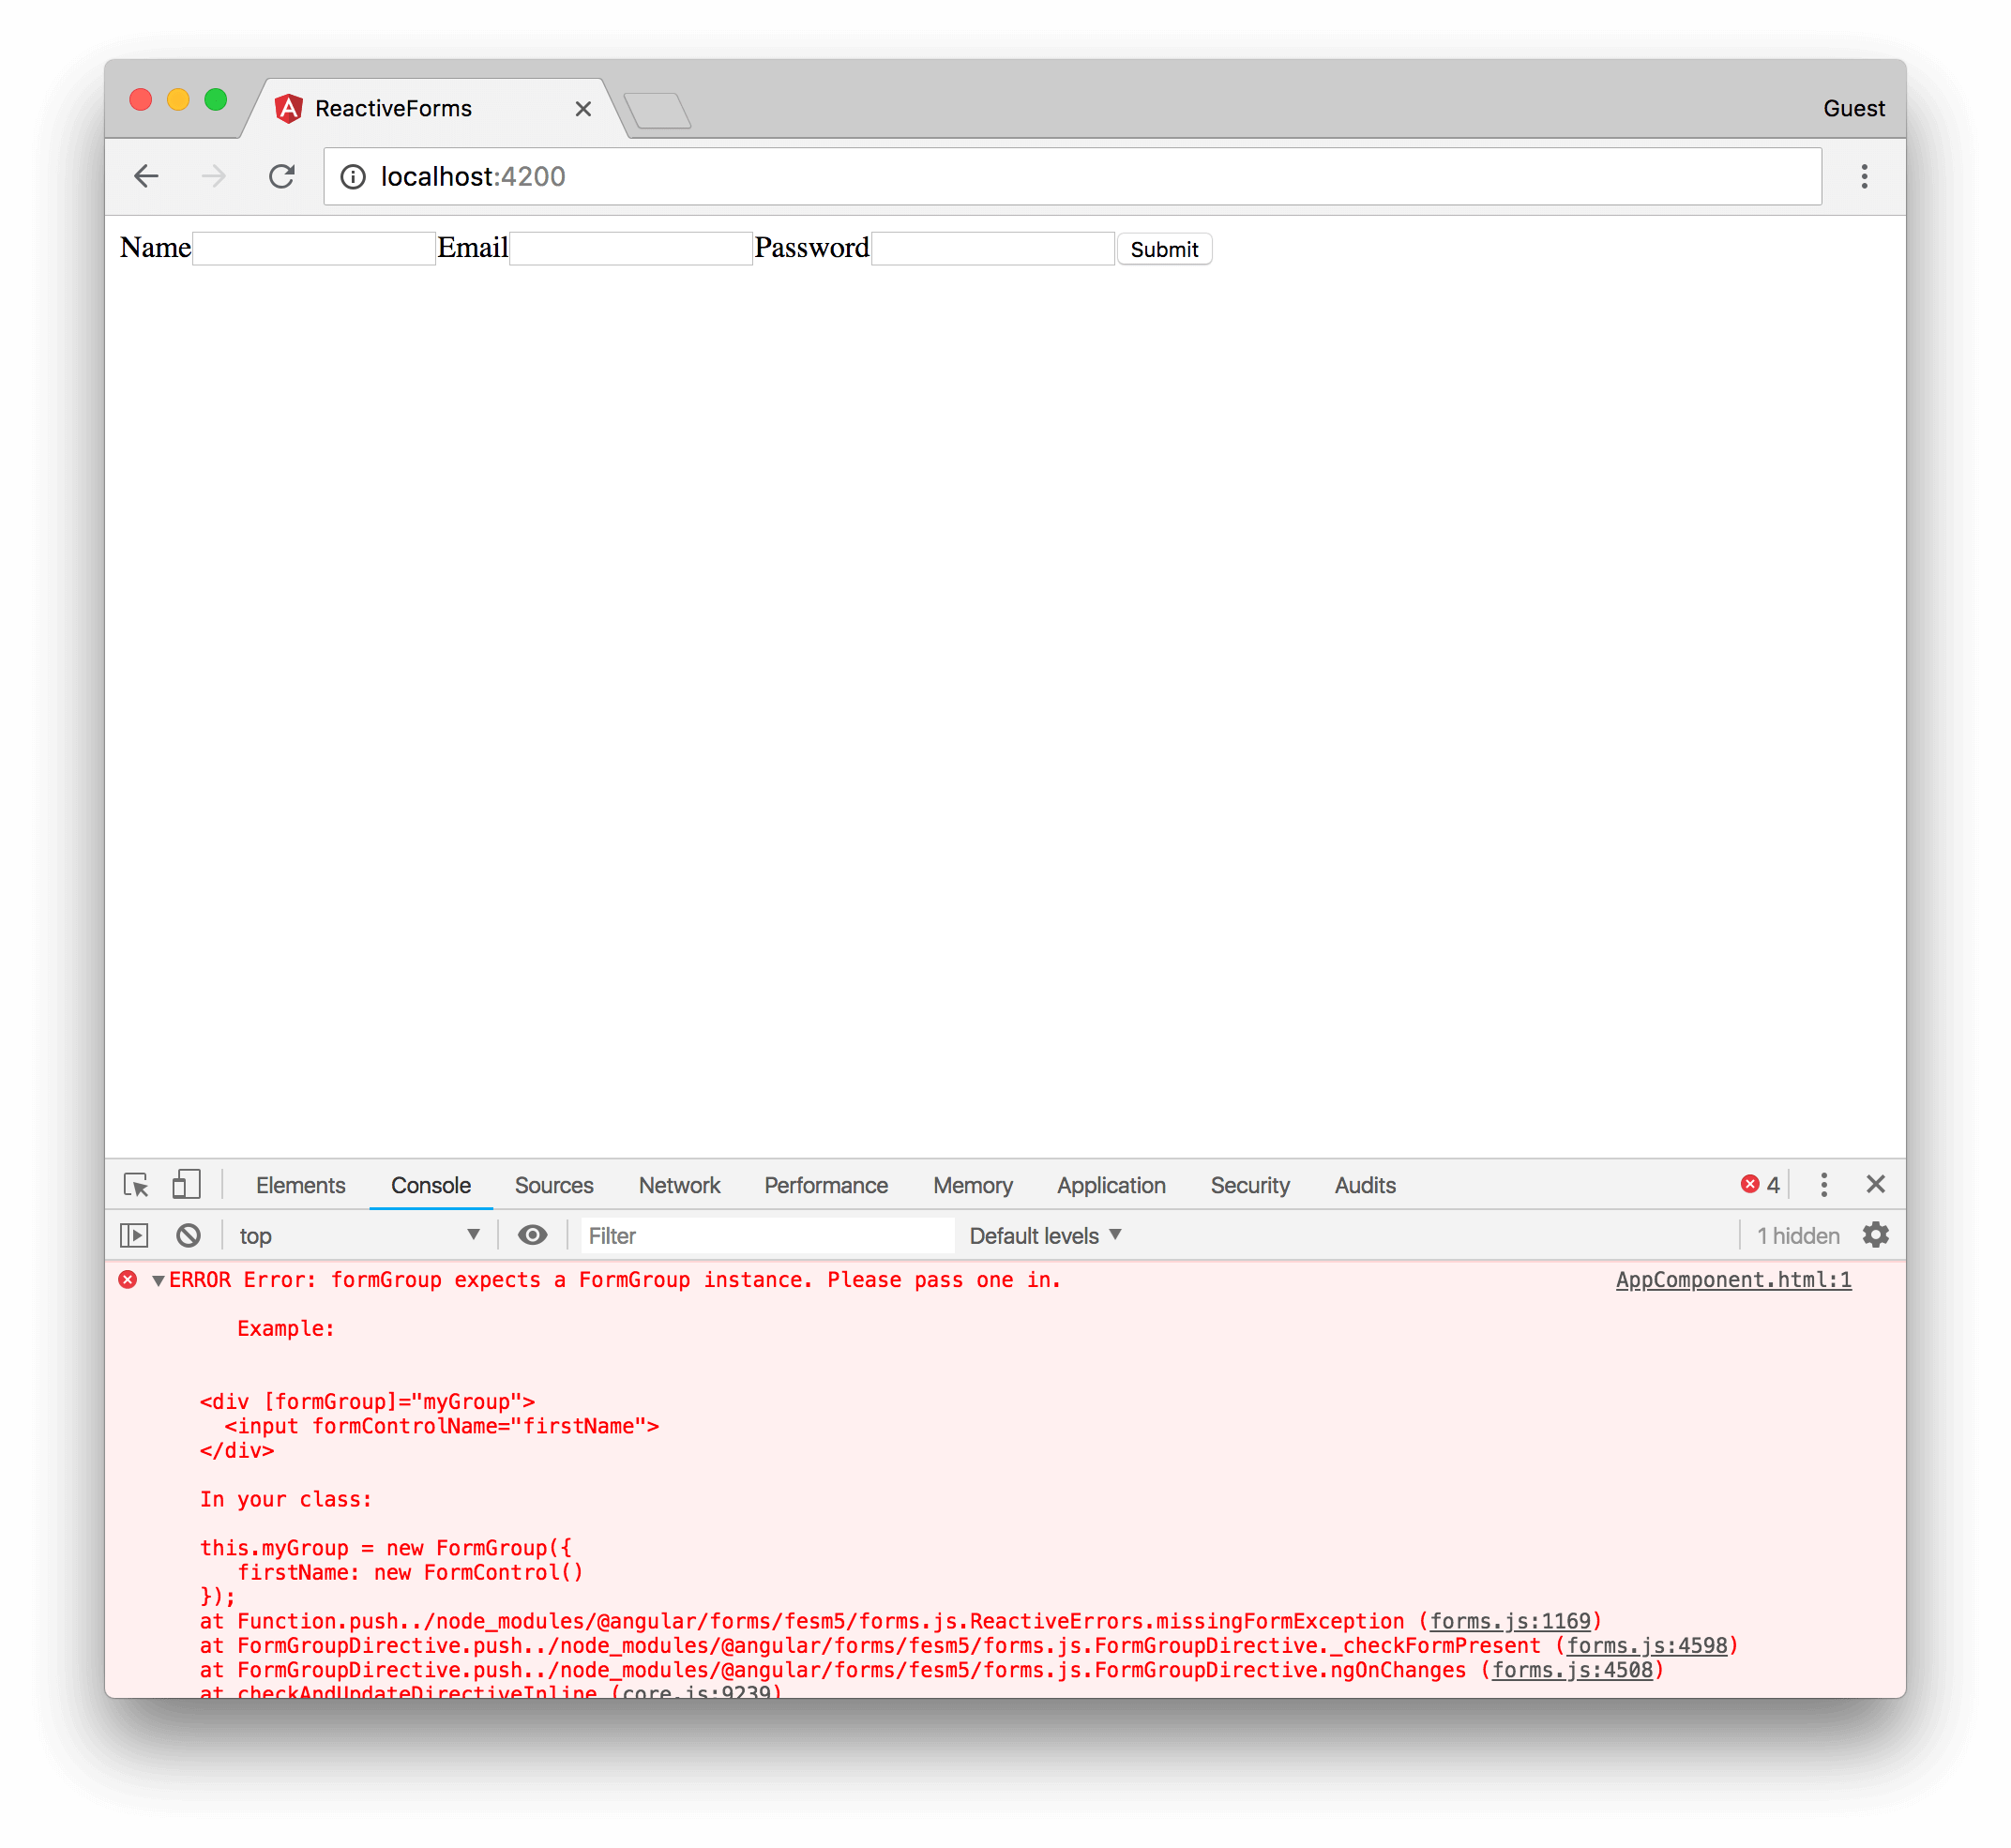Reload the page with the refresh icon
Image resolution: width=2011 pixels, height=1848 pixels.
pos(282,176)
